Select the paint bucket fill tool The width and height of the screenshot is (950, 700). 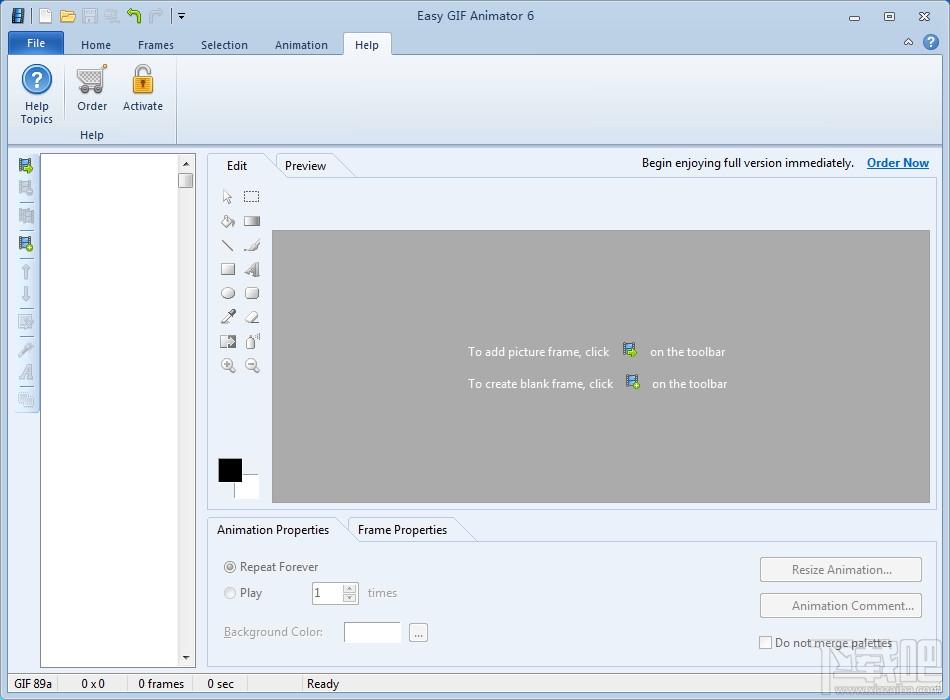[228, 221]
